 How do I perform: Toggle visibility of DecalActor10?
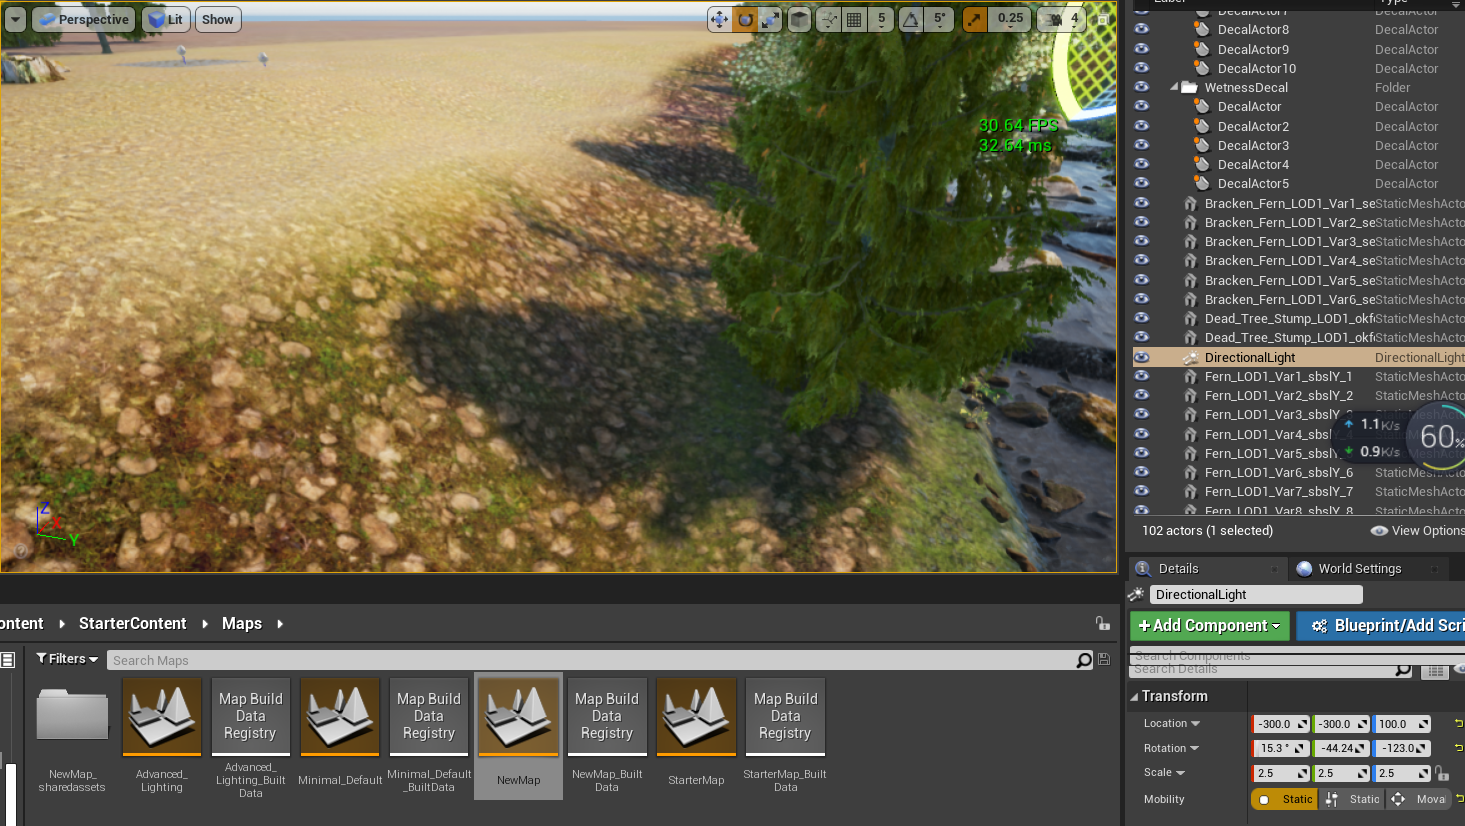(x=1142, y=68)
